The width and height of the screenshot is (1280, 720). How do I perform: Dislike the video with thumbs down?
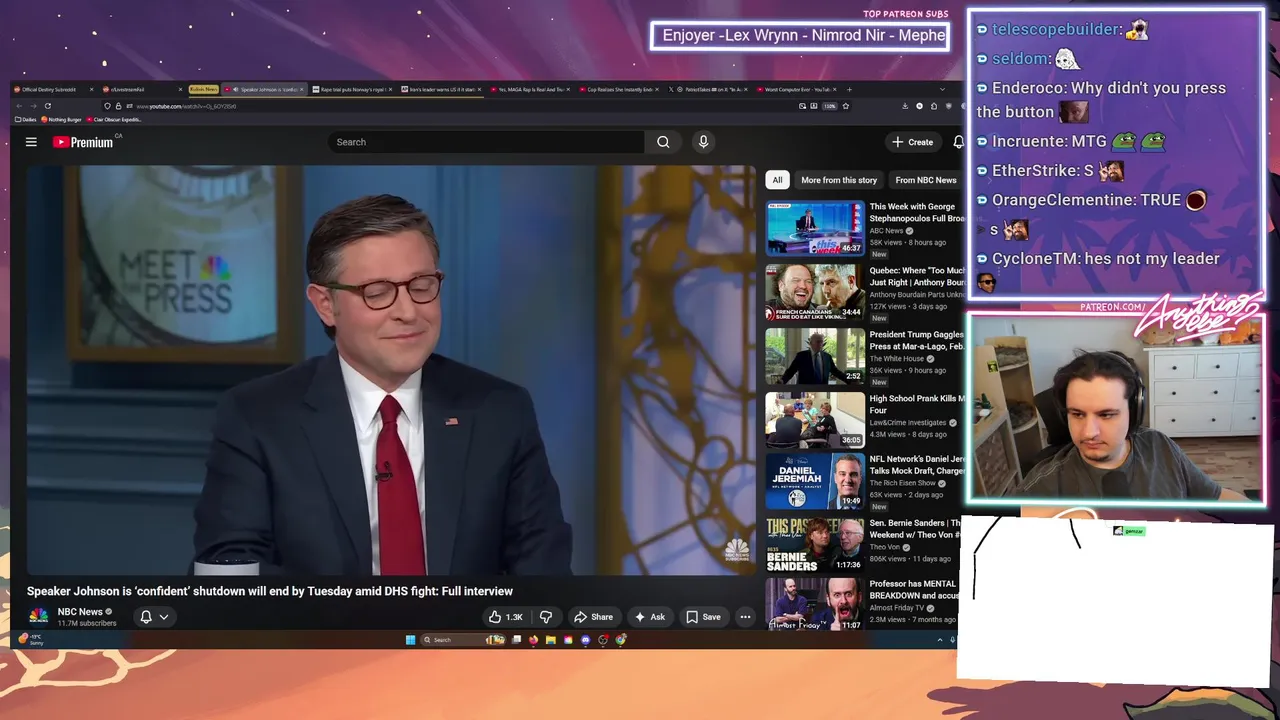(x=546, y=617)
